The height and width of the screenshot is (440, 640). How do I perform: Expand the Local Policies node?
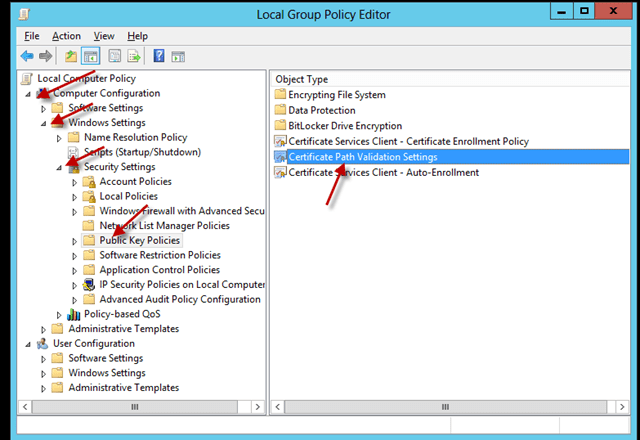click(74, 197)
